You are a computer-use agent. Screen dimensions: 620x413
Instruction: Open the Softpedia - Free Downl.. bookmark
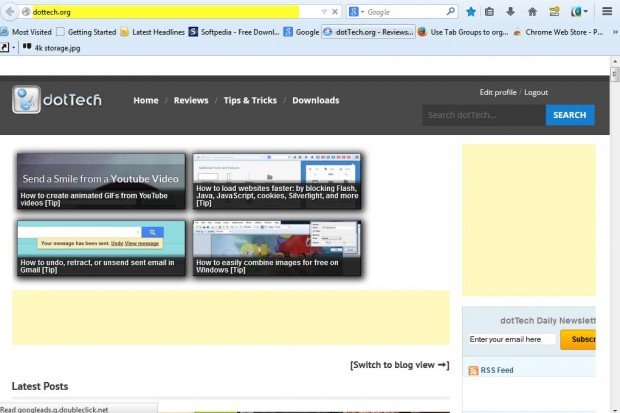click(x=234, y=32)
